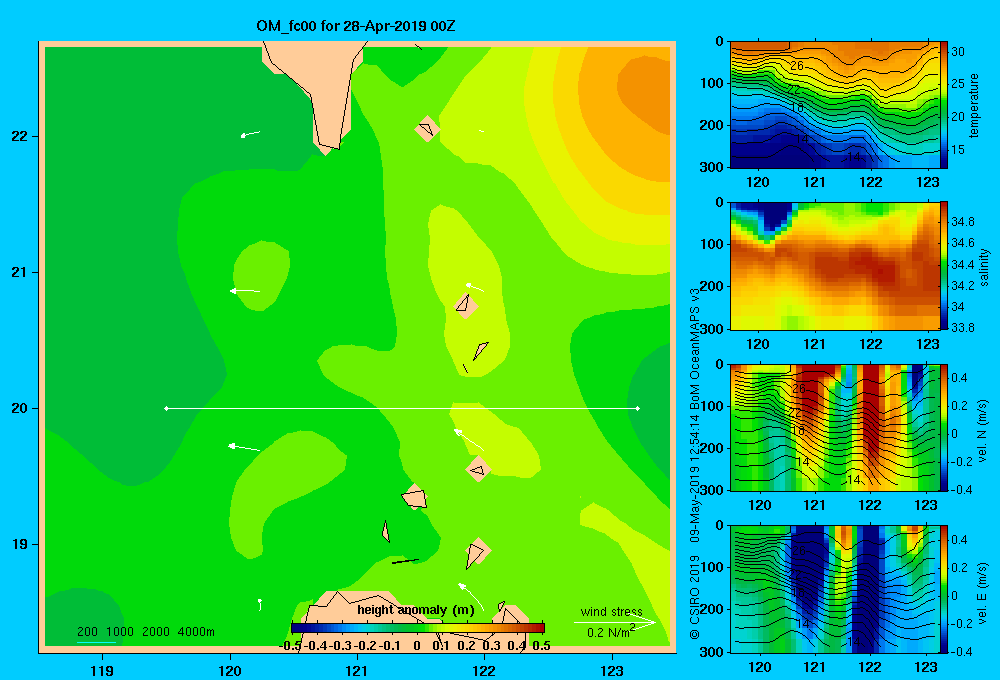The image size is (1000, 680).
Task: Click the "vel. E (m/s)" label
Action: 982,593
